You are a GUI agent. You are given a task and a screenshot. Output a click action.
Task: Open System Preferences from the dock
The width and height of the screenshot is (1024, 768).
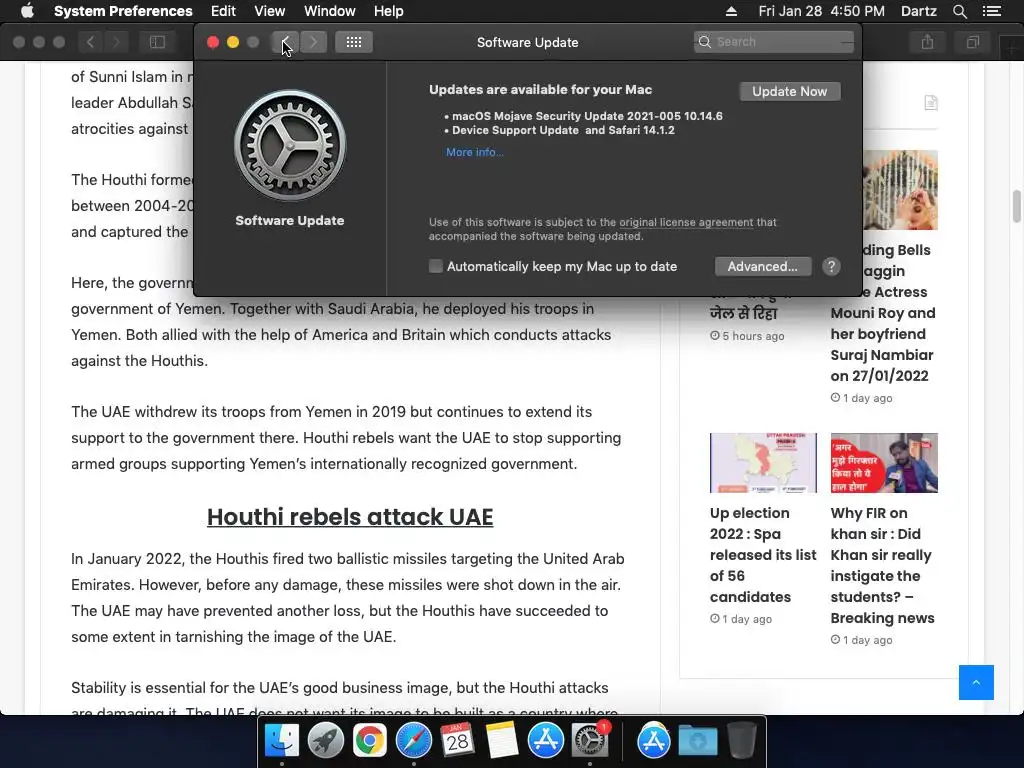pyautogui.click(x=590, y=741)
